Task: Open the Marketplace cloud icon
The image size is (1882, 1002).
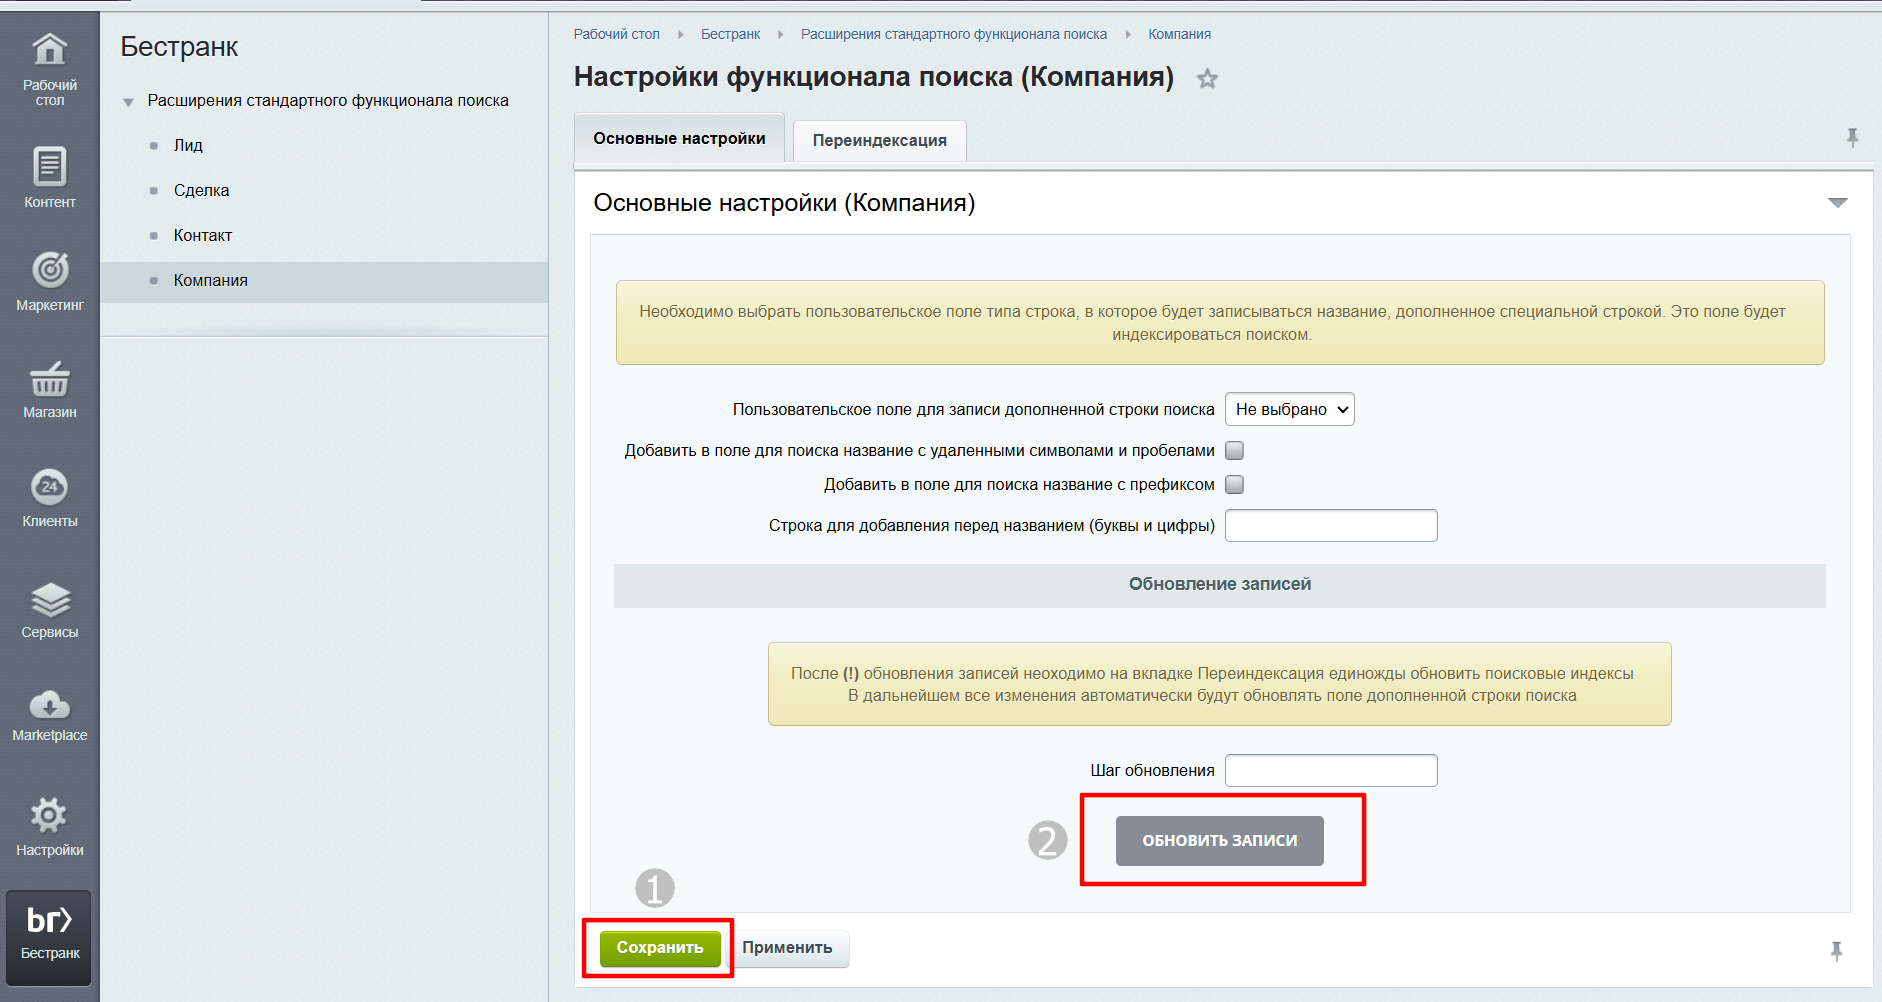Action: (x=49, y=706)
